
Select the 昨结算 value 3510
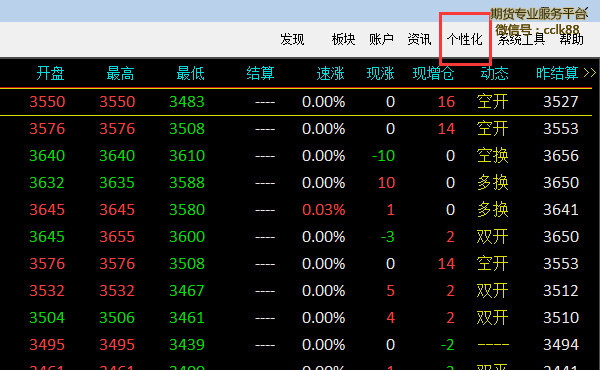(x=561, y=318)
